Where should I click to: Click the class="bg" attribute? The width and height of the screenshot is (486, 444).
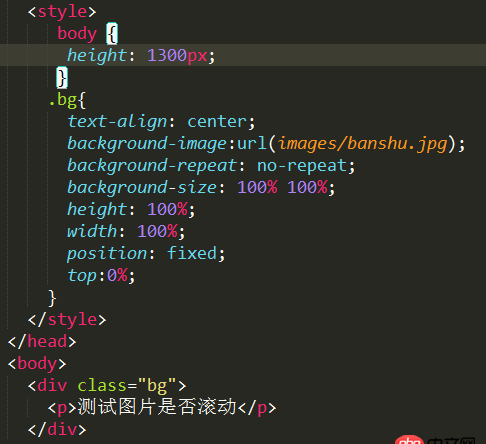click(127, 386)
